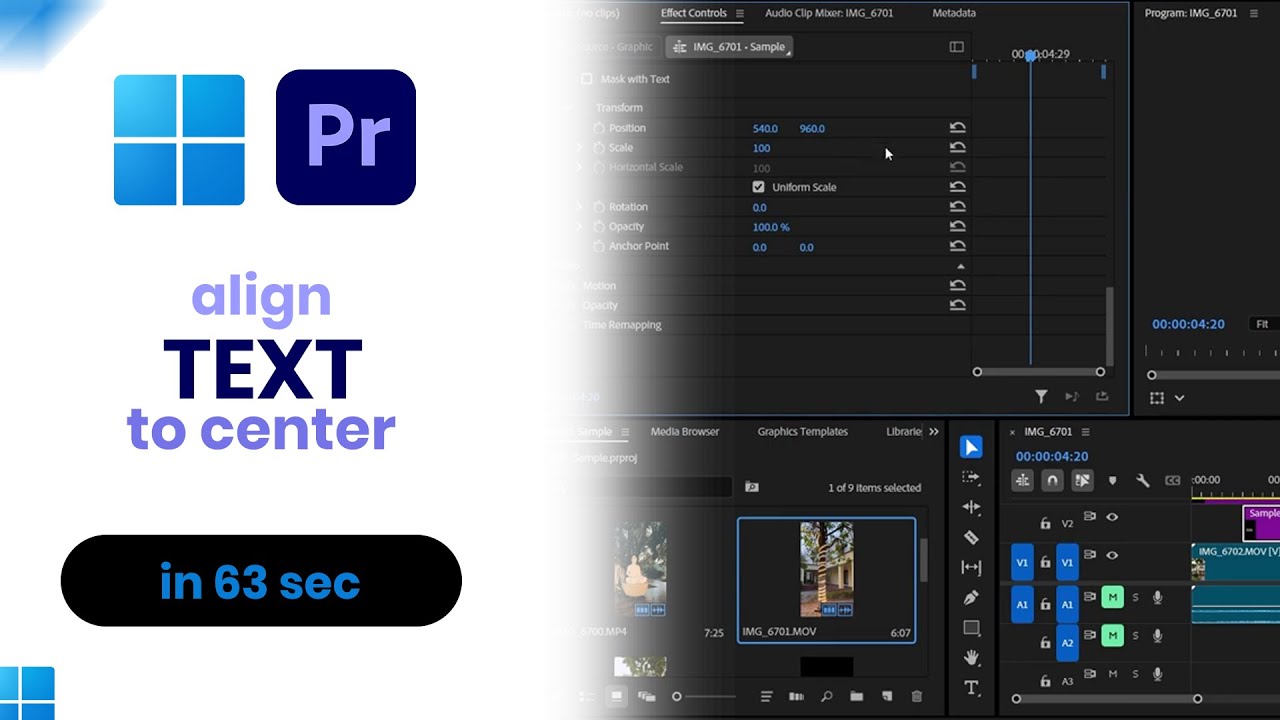Open IMG_6701 timeline panel menu
The width and height of the screenshot is (1280, 720).
[x=1085, y=432]
